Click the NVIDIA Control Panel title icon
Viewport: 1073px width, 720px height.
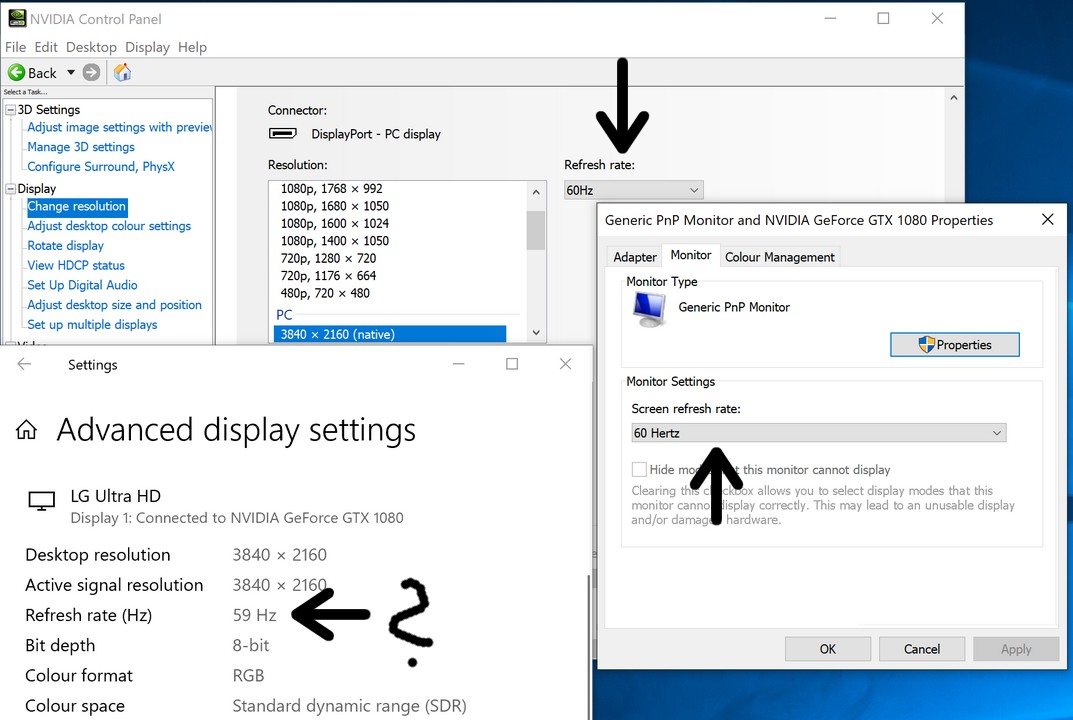tap(17, 18)
